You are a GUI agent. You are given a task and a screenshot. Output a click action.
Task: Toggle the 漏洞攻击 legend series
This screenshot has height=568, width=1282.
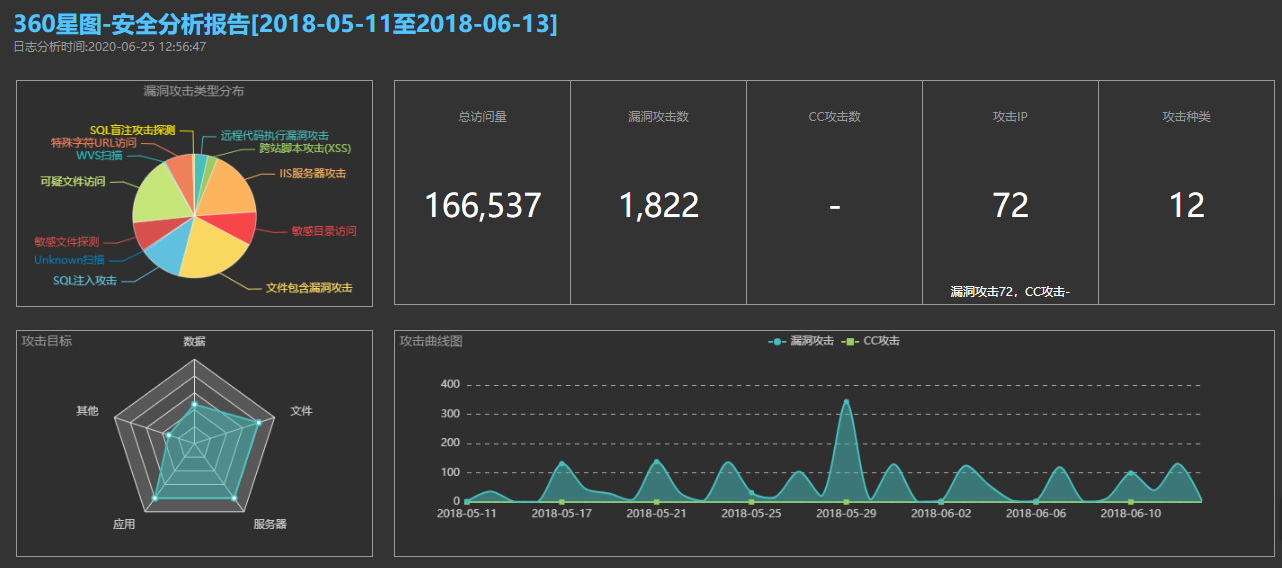801,341
